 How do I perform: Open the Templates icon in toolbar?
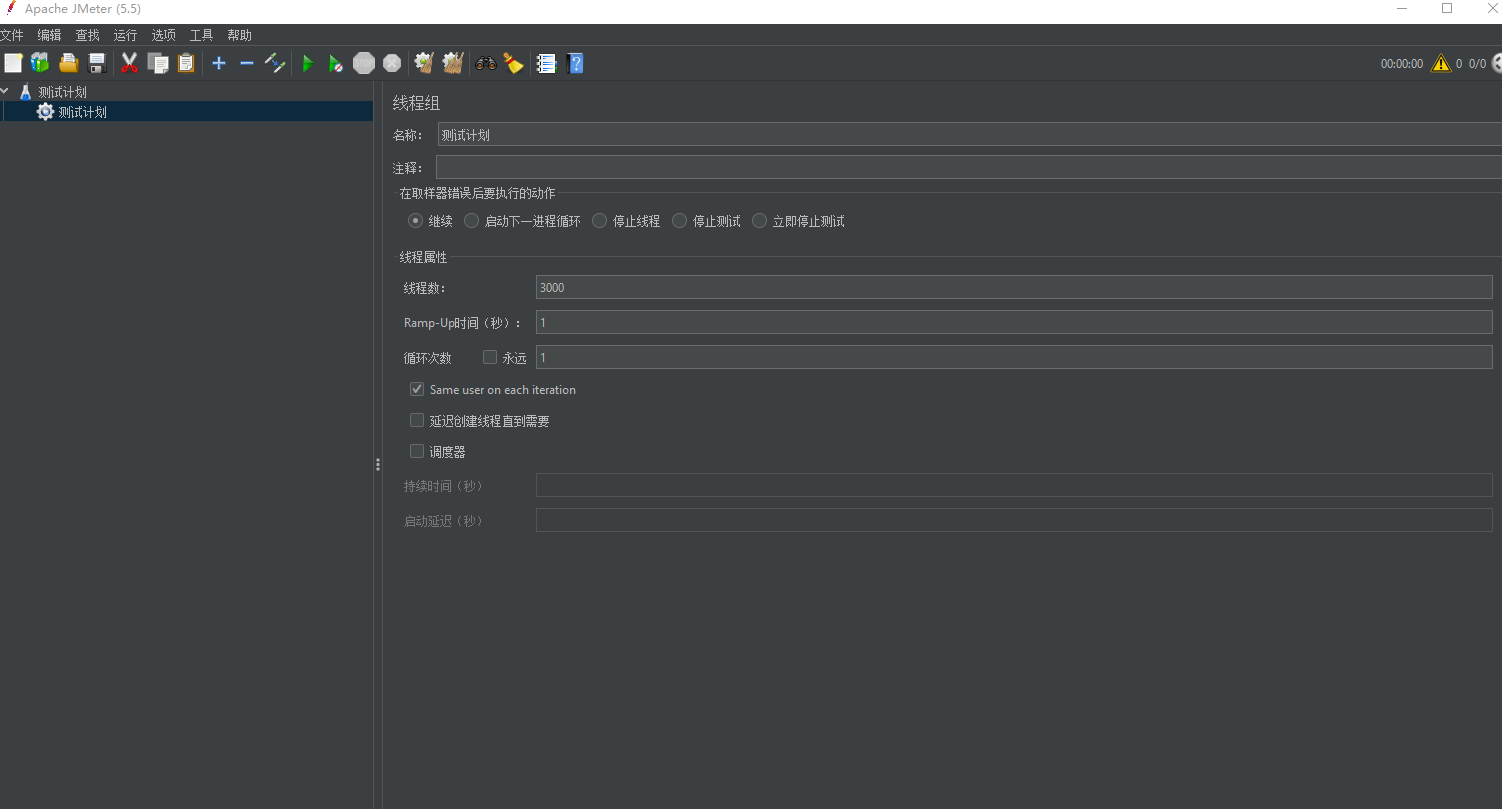coord(40,63)
